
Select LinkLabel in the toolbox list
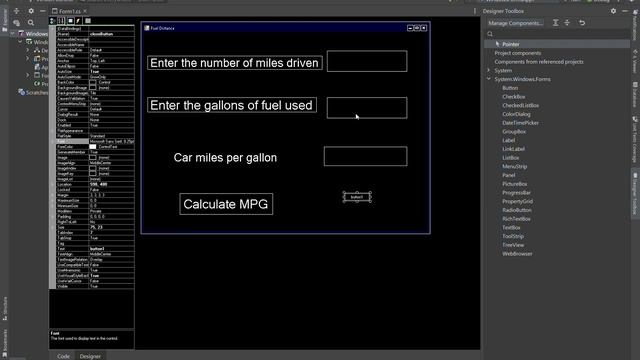(513, 149)
